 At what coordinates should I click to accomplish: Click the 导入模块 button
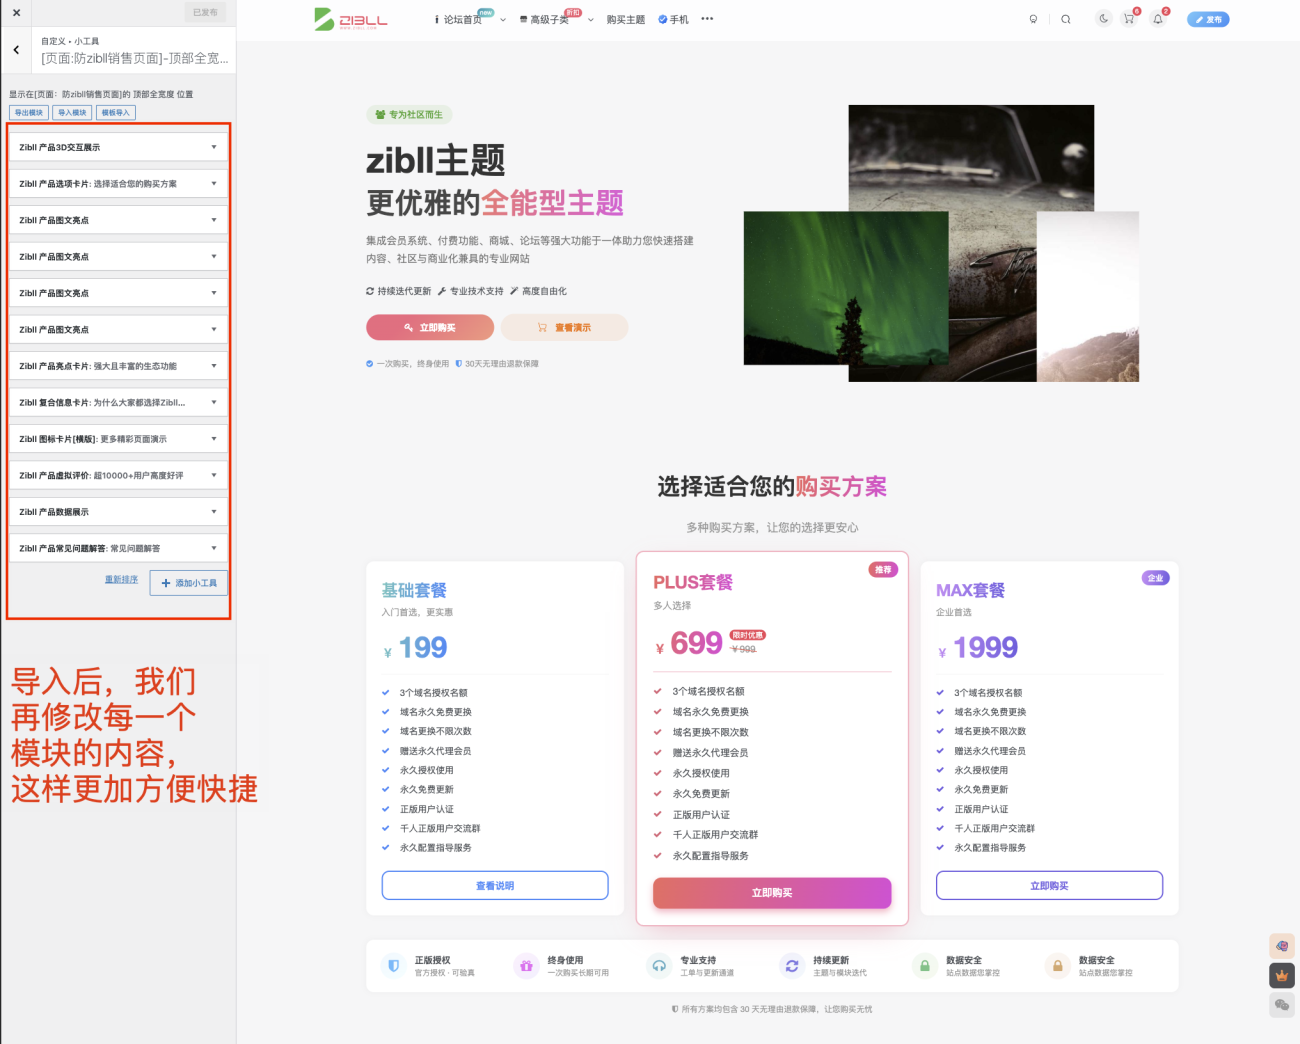point(72,113)
